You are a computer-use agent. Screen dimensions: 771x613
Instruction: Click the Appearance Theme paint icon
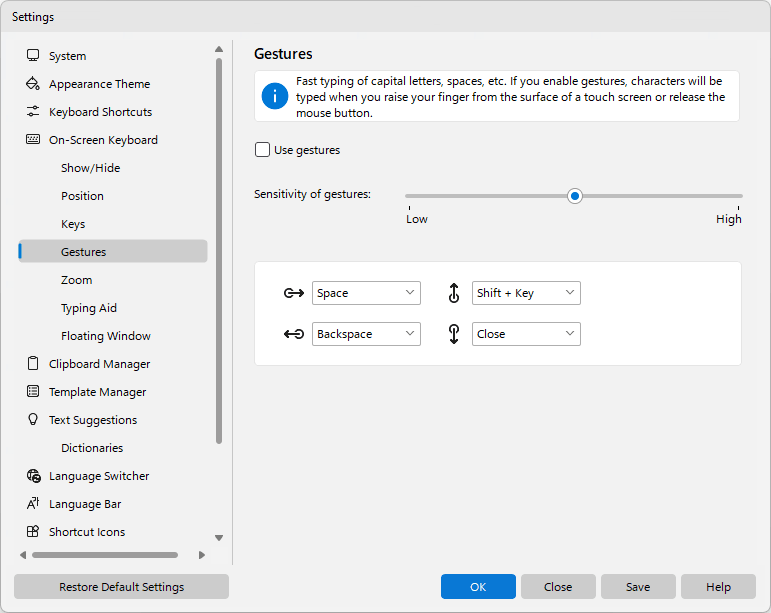33,84
